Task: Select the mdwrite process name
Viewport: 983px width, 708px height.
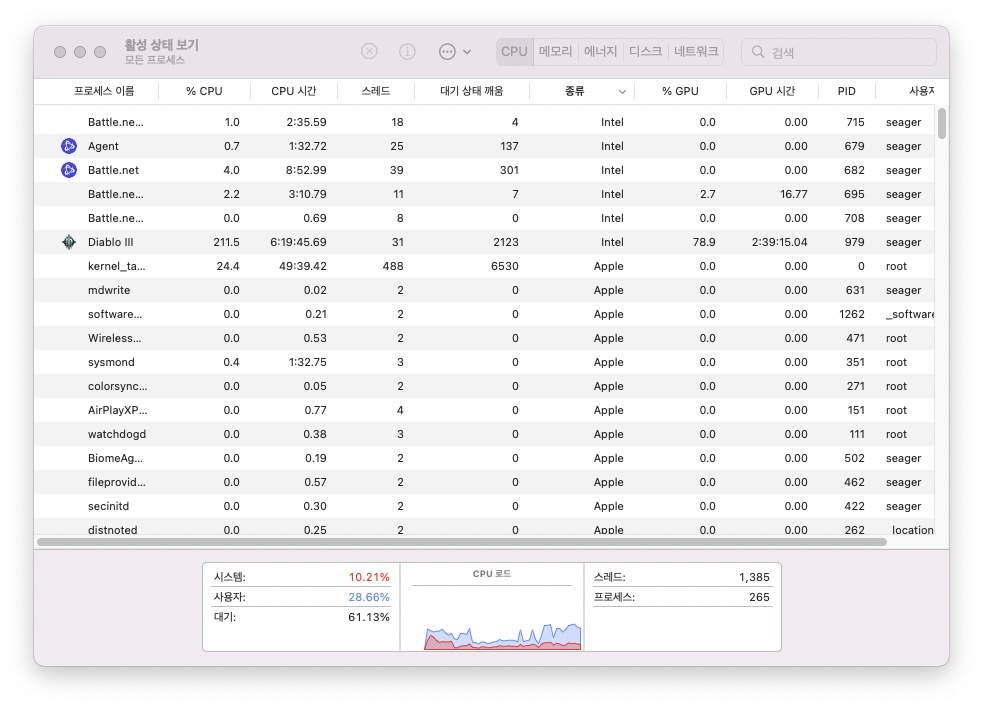Action: coord(109,290)
